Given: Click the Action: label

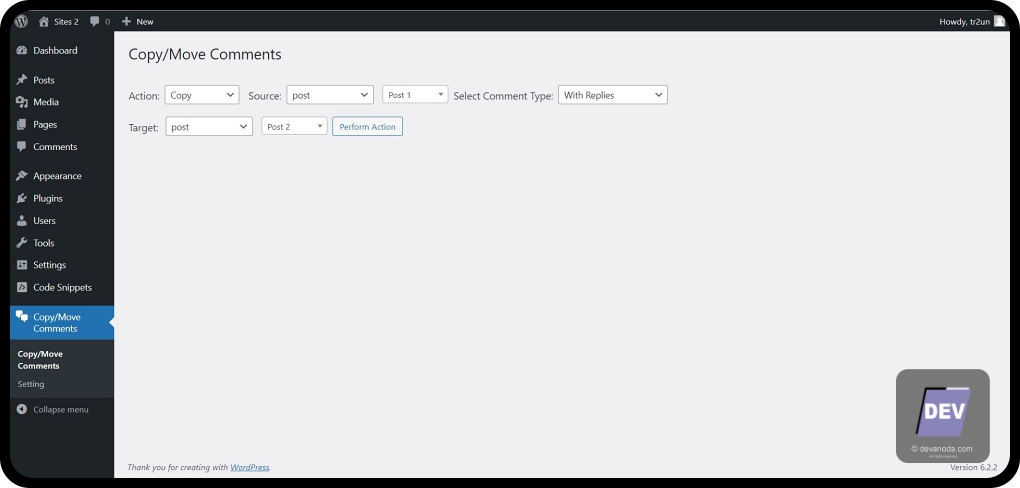Looking at the screenshot, I should pyautogui.click(x=144, y=96).
